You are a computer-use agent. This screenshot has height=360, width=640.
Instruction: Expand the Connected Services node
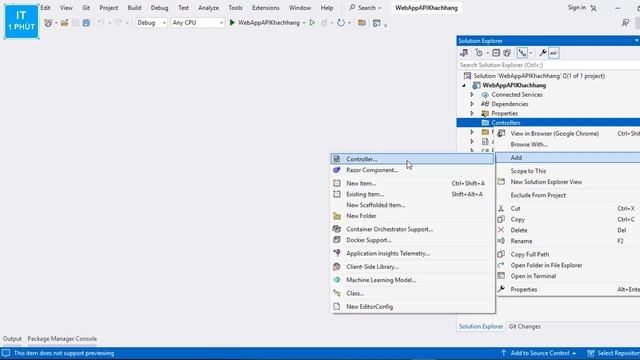472,95
